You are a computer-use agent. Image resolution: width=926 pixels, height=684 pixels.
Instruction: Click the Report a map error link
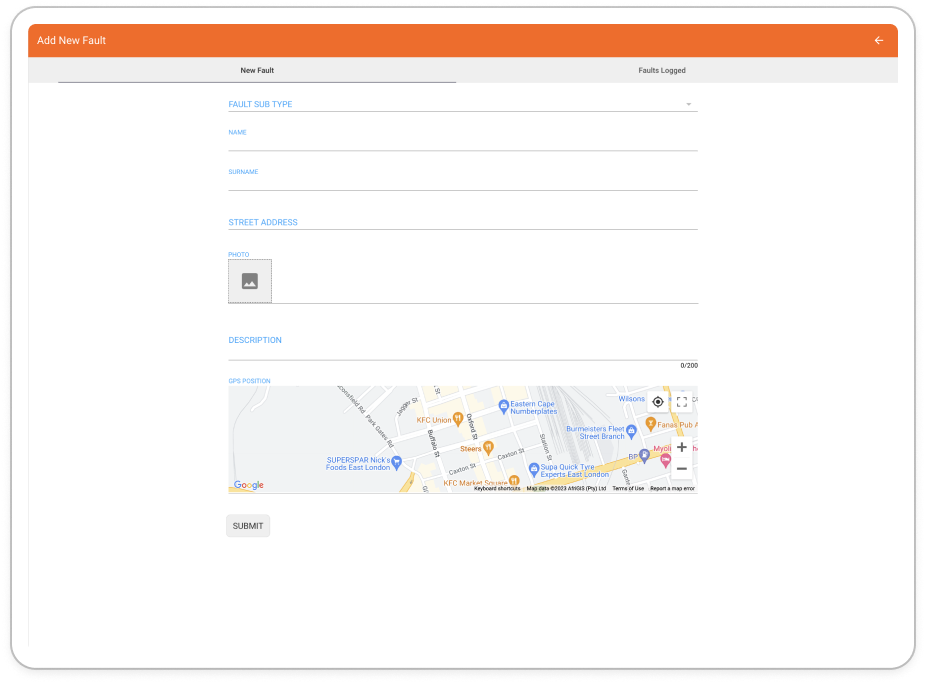[x=672, y=488]
